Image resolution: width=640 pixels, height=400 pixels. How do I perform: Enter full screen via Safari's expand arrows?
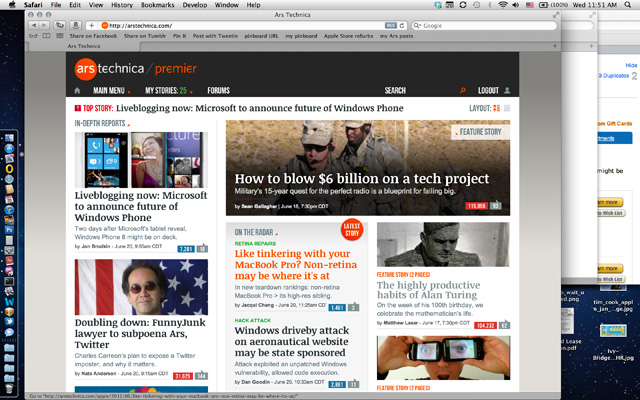coord(556,15)
